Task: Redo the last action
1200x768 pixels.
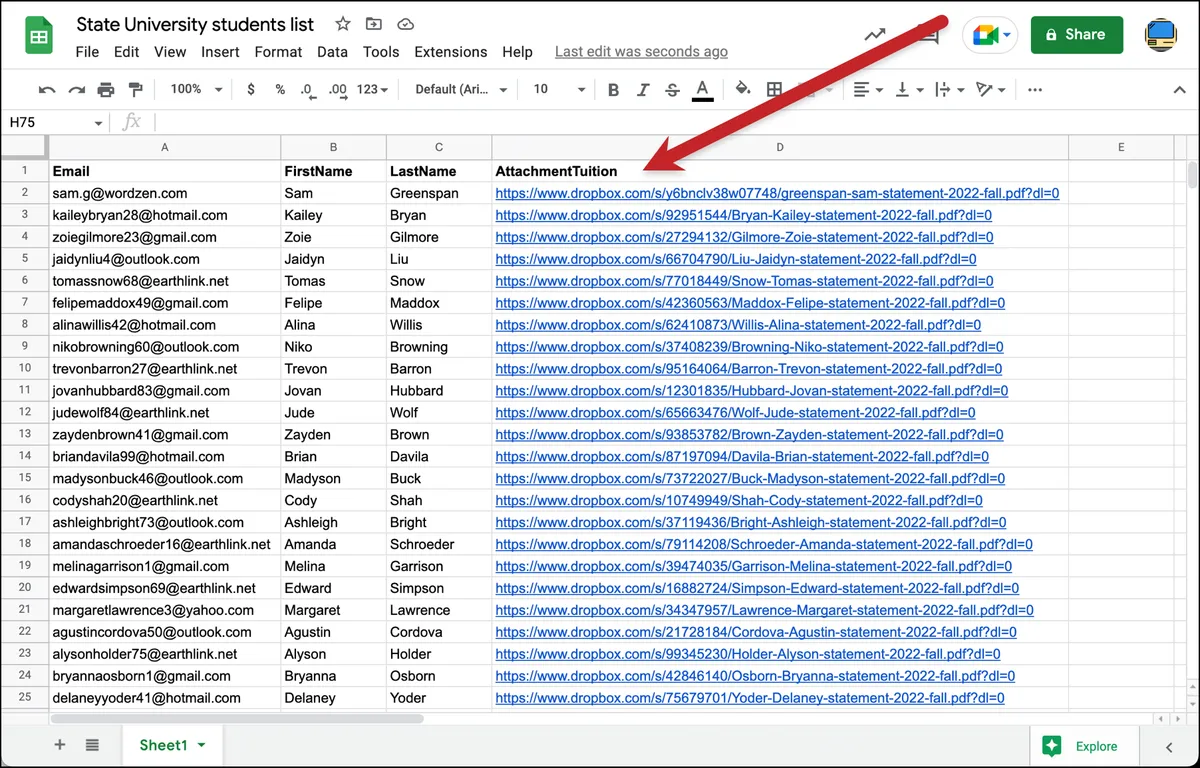Action: (x=76, y=89)
